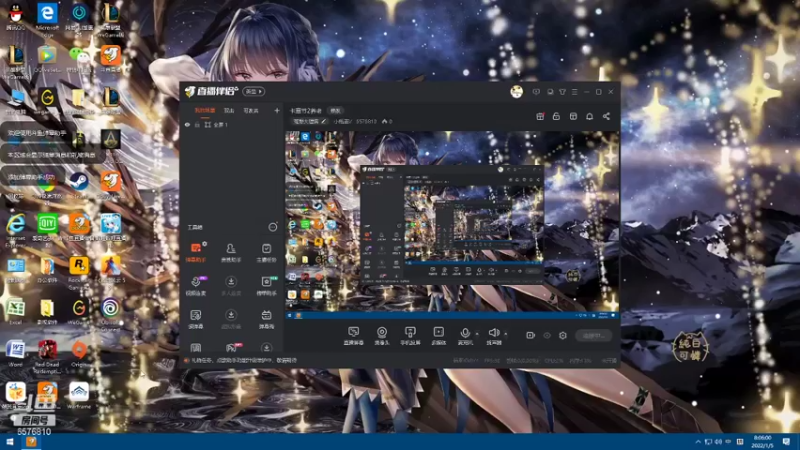
Task: Expand microphone options arrow
Action: 477,334
